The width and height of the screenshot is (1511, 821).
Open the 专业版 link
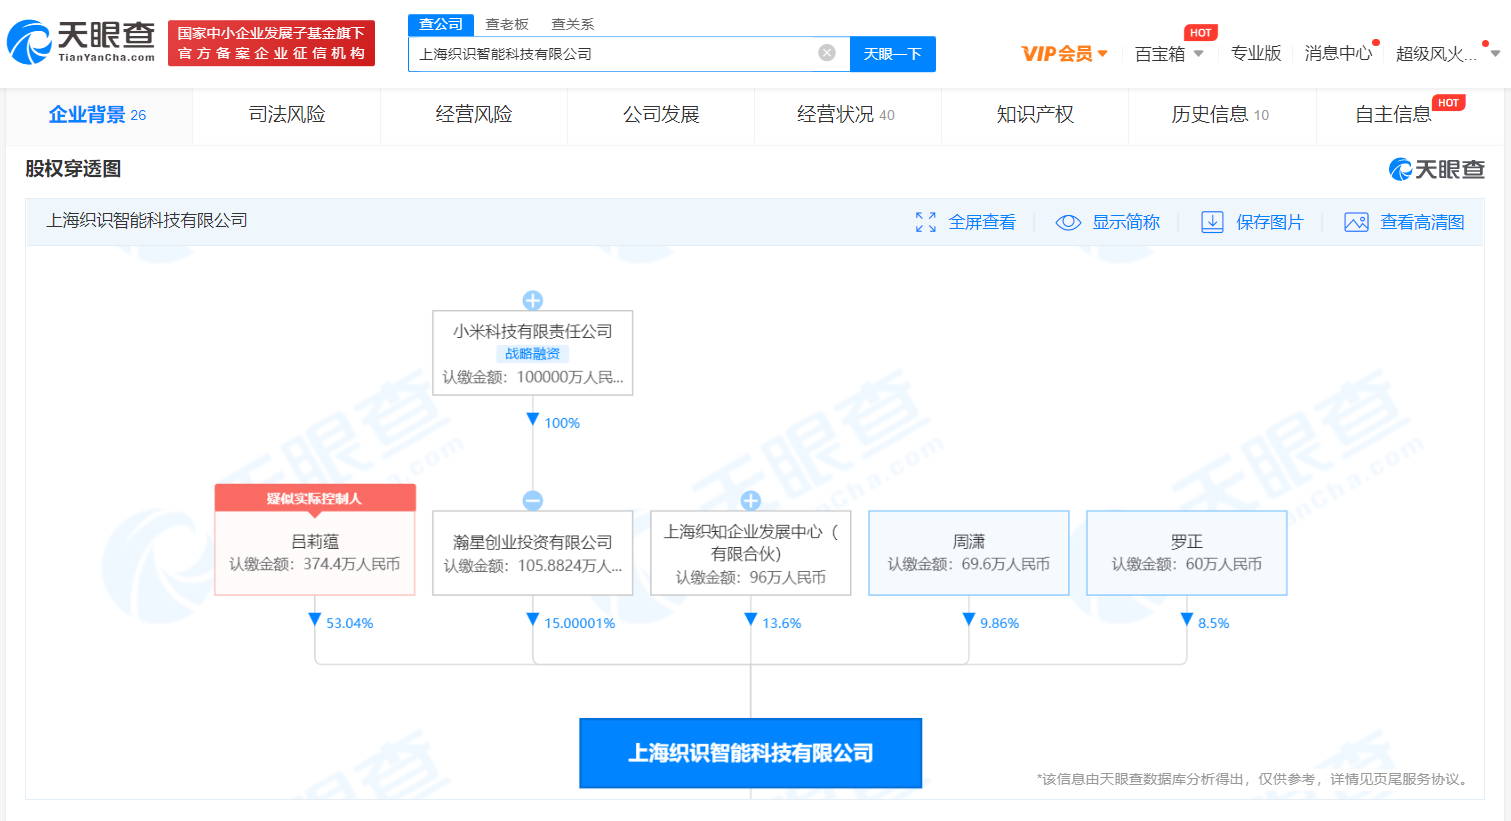coord(1256,53)
